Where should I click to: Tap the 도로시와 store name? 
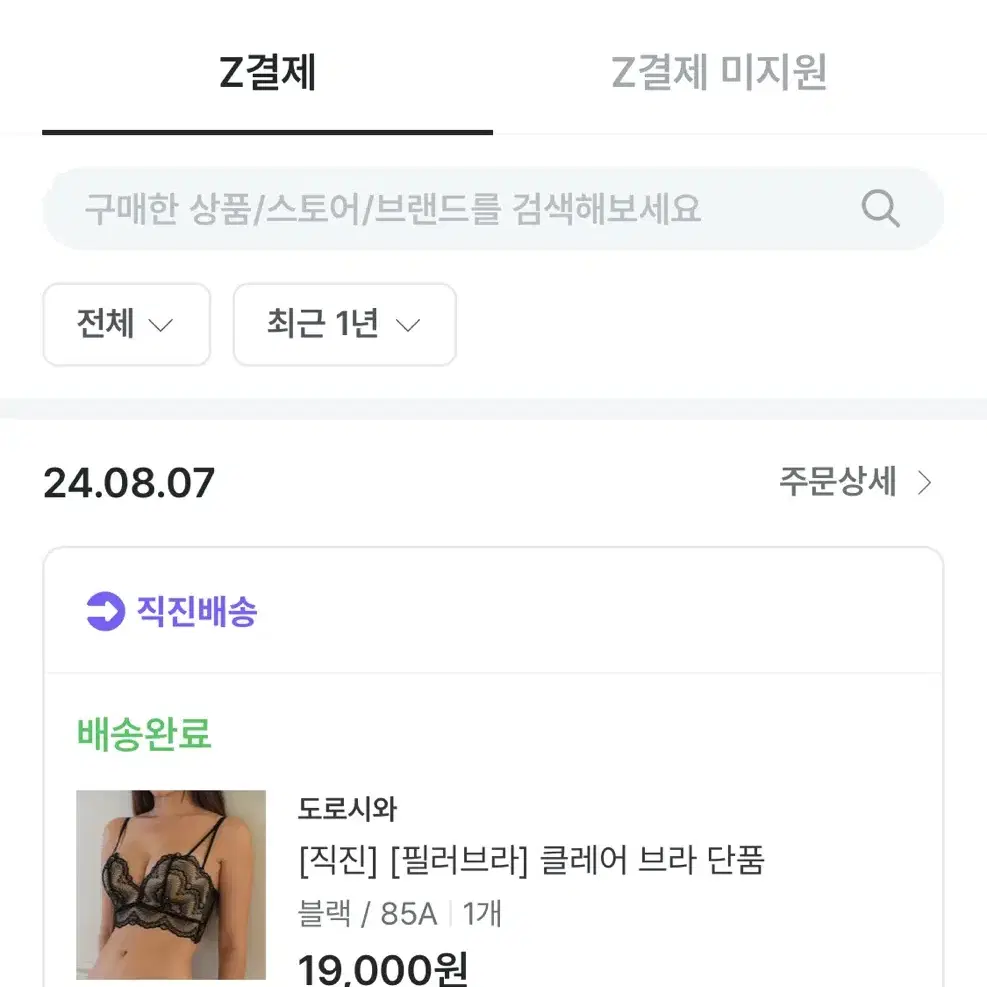(347, 809)
